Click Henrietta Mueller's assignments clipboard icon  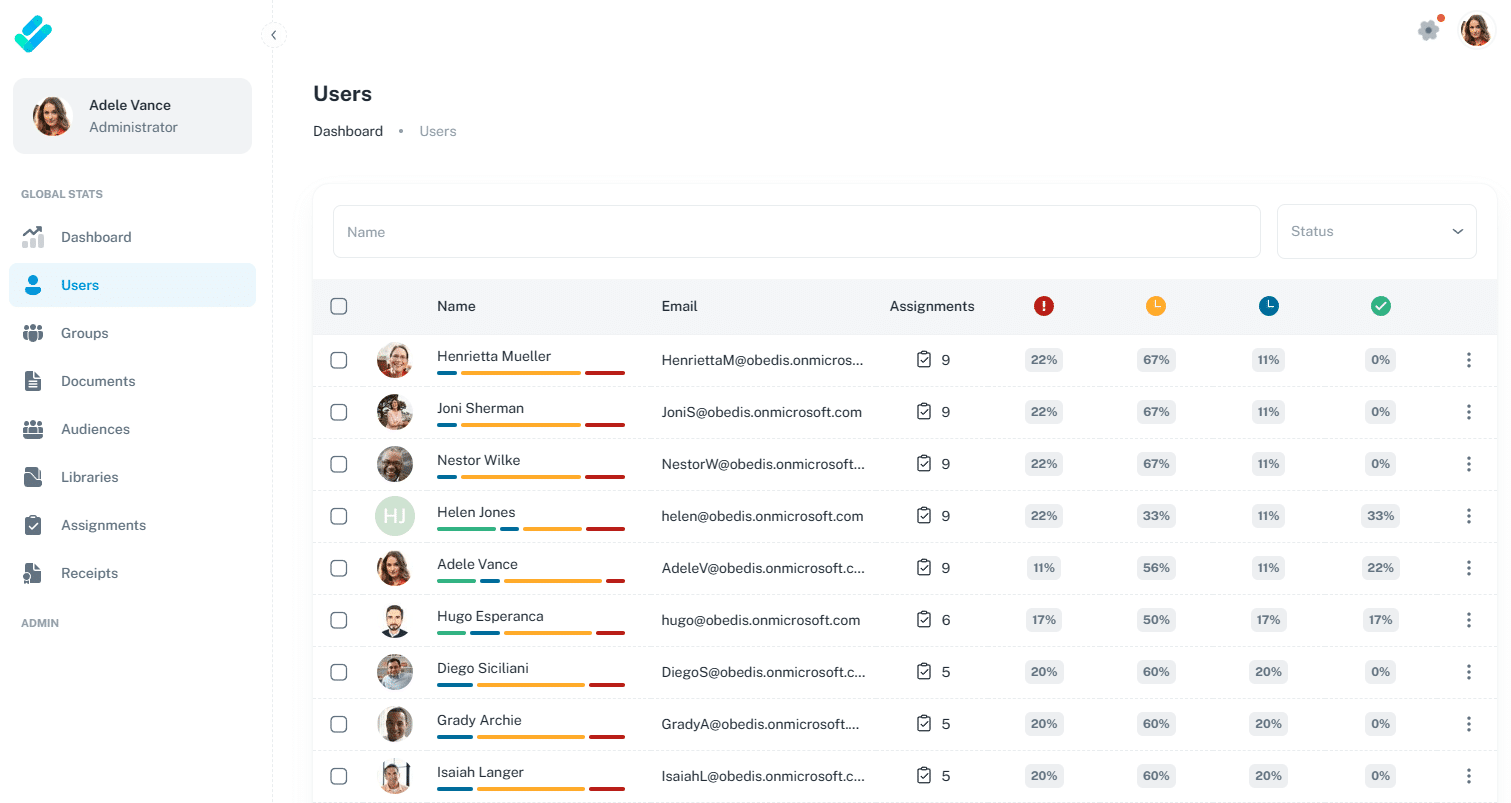924,360
